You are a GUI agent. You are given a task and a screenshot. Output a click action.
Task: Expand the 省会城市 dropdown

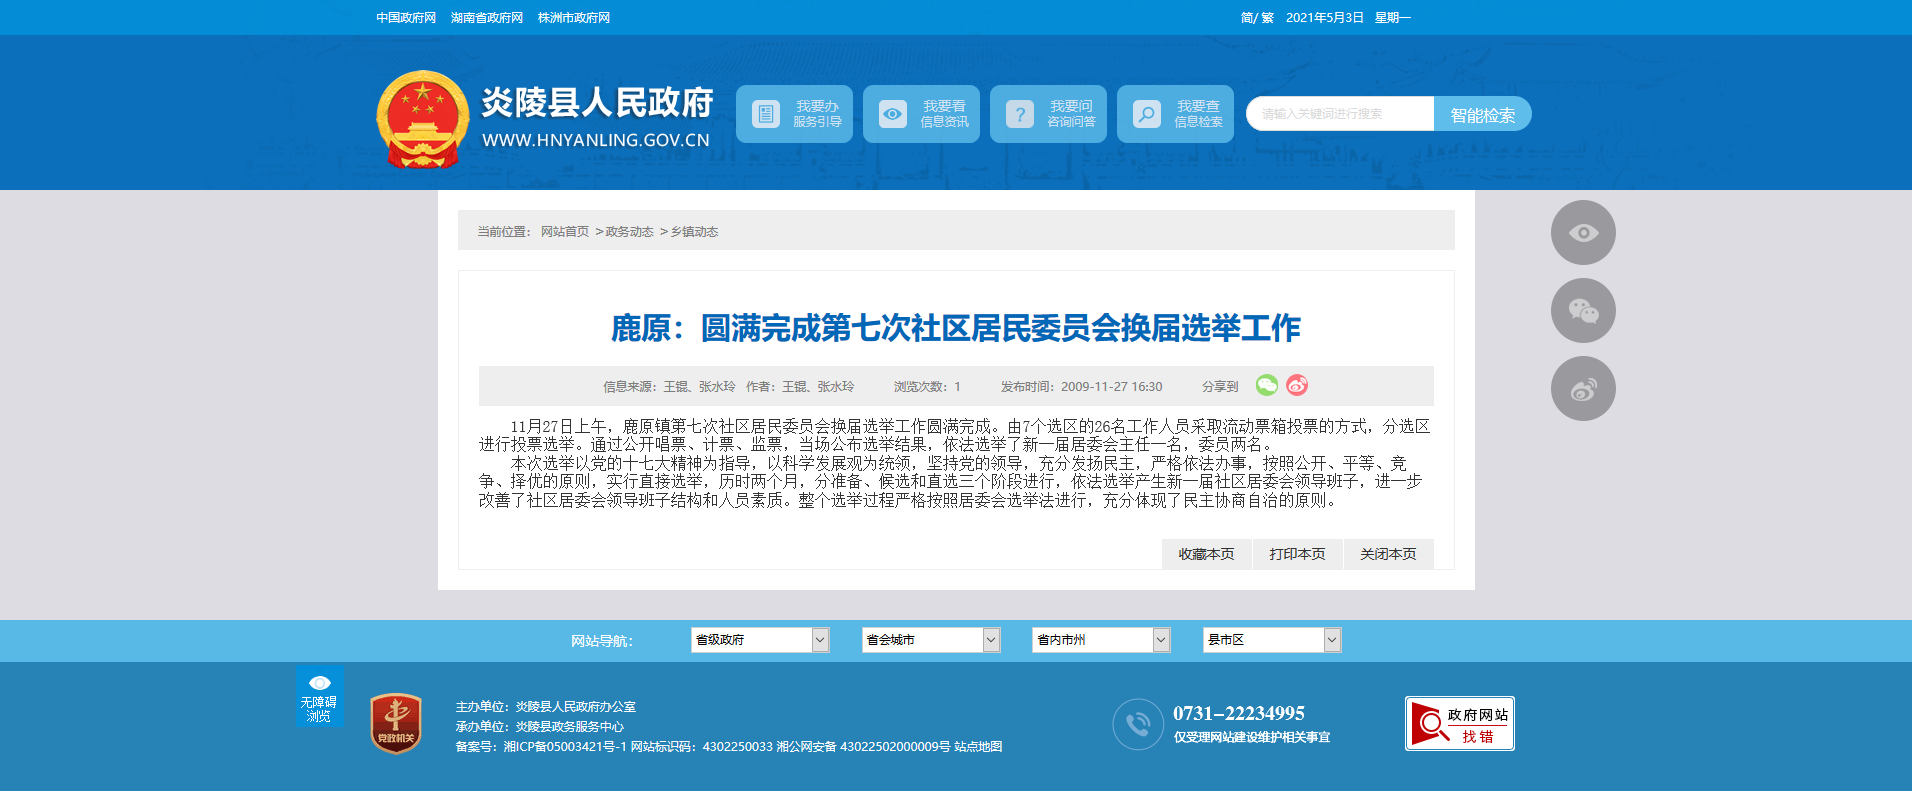[x=931, y=640]
